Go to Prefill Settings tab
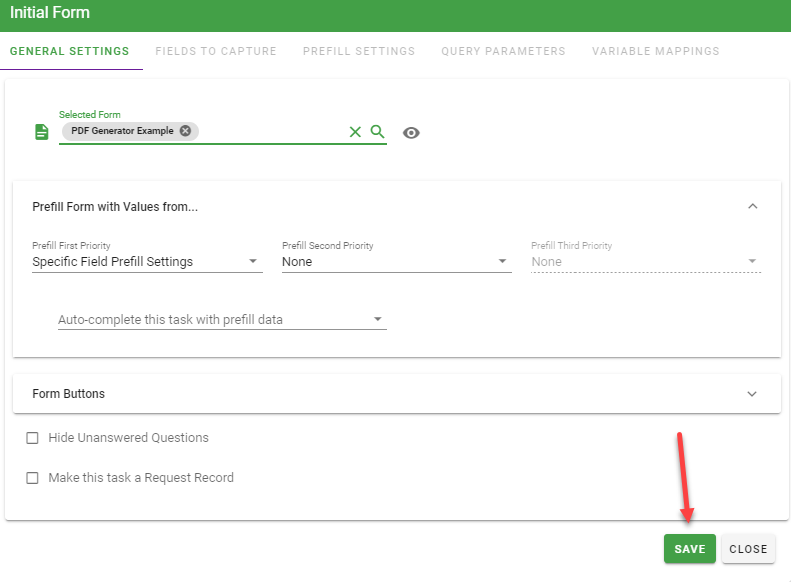Screen dimensions: 791x582 (x=359, y=51)
